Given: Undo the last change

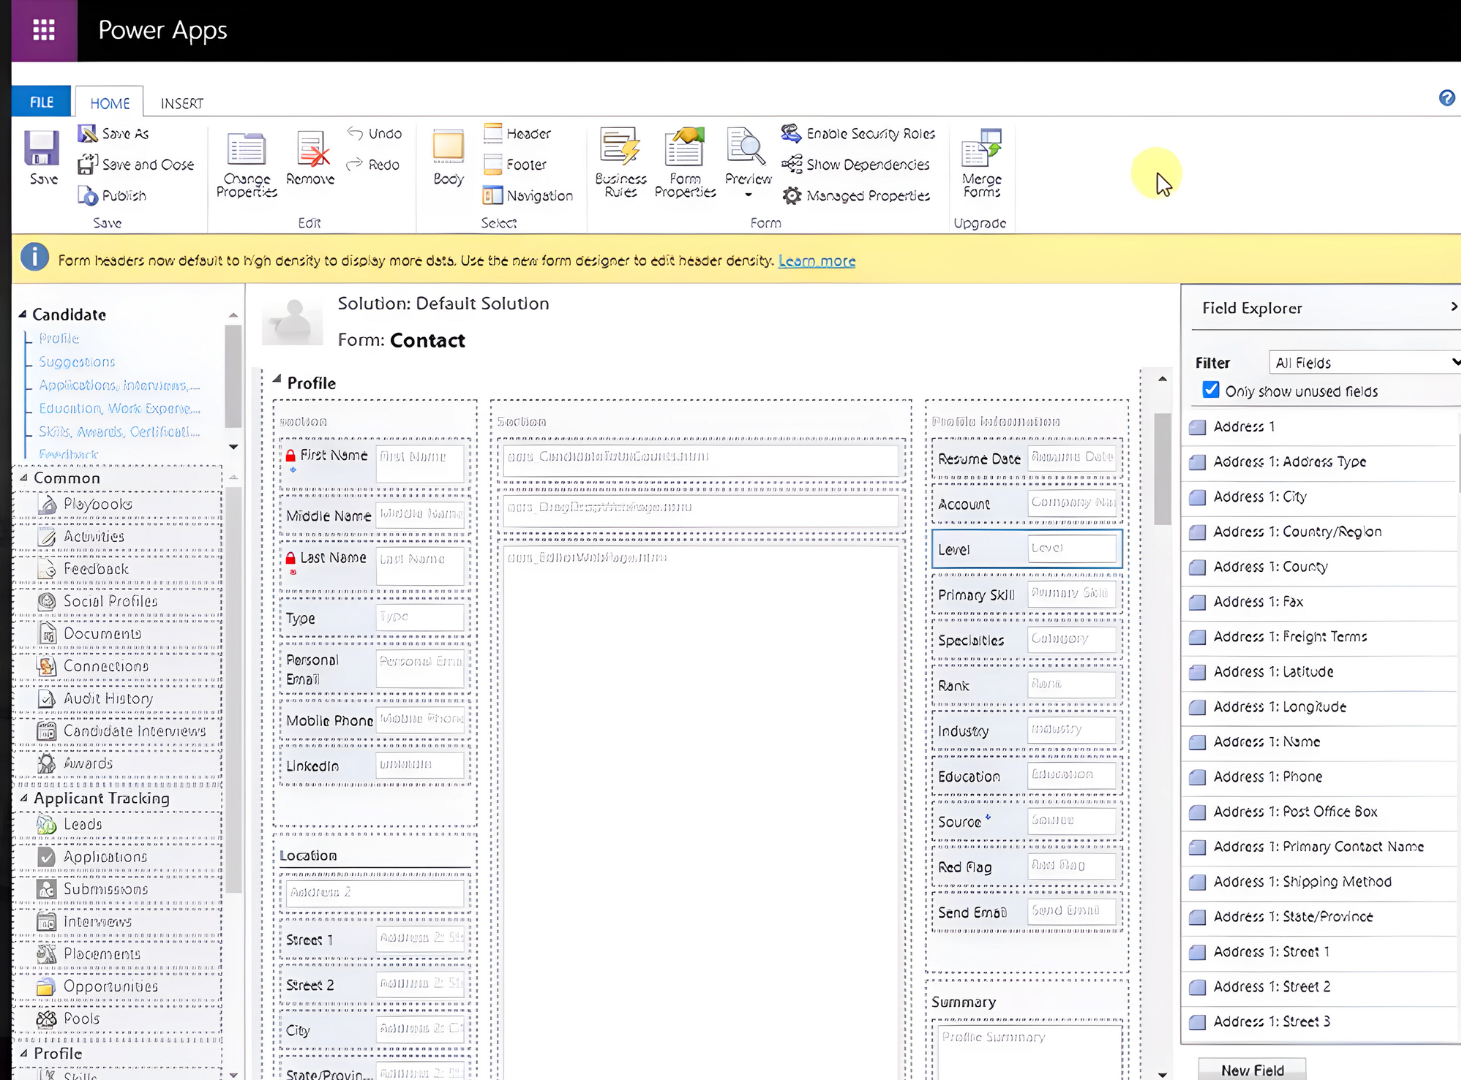Looking at the screenshot, I should coord(374,133).
